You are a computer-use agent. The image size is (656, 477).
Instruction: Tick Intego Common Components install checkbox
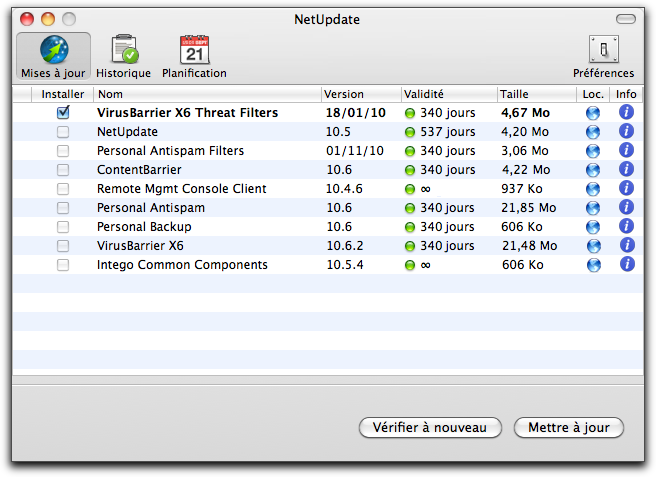63,265
